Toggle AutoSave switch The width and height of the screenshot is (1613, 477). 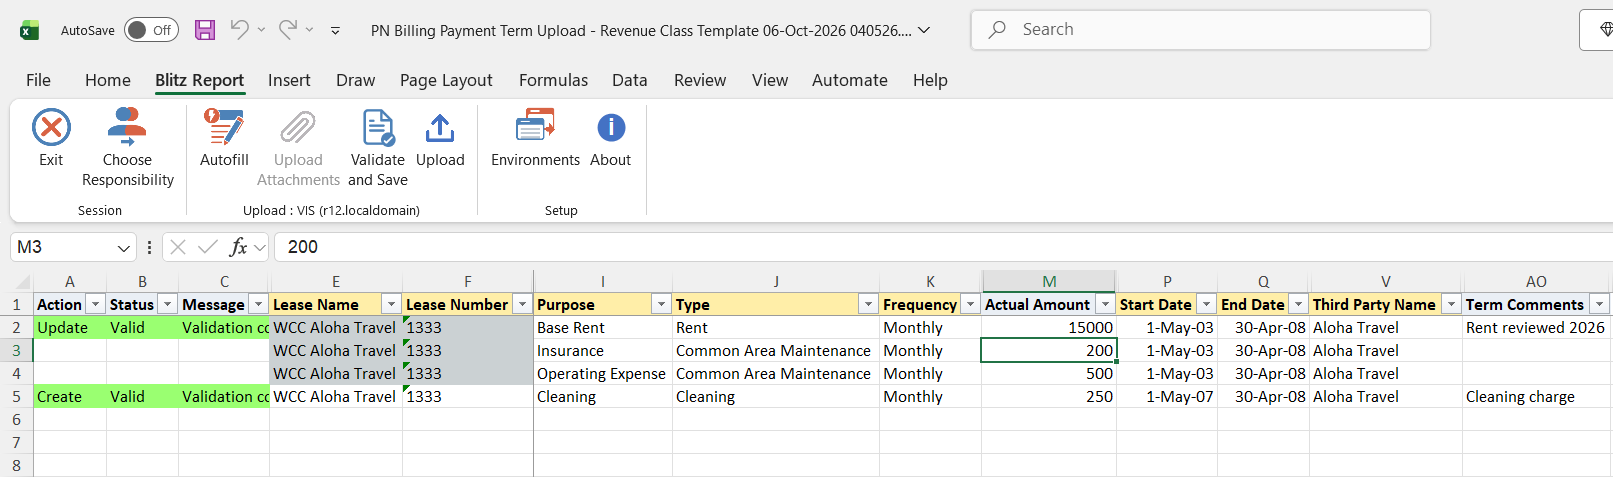coord(151,30)
